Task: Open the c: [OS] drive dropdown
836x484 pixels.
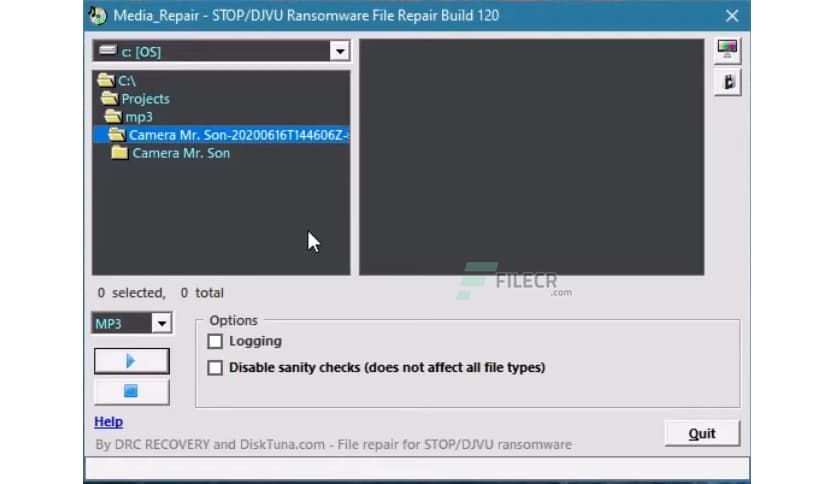Action: pyautogui.click(x=340, y=51)
